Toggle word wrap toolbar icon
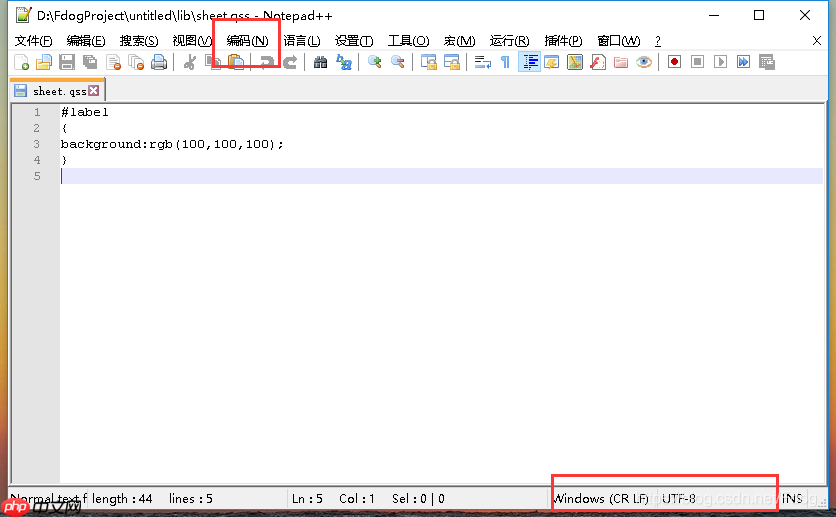 483,62
